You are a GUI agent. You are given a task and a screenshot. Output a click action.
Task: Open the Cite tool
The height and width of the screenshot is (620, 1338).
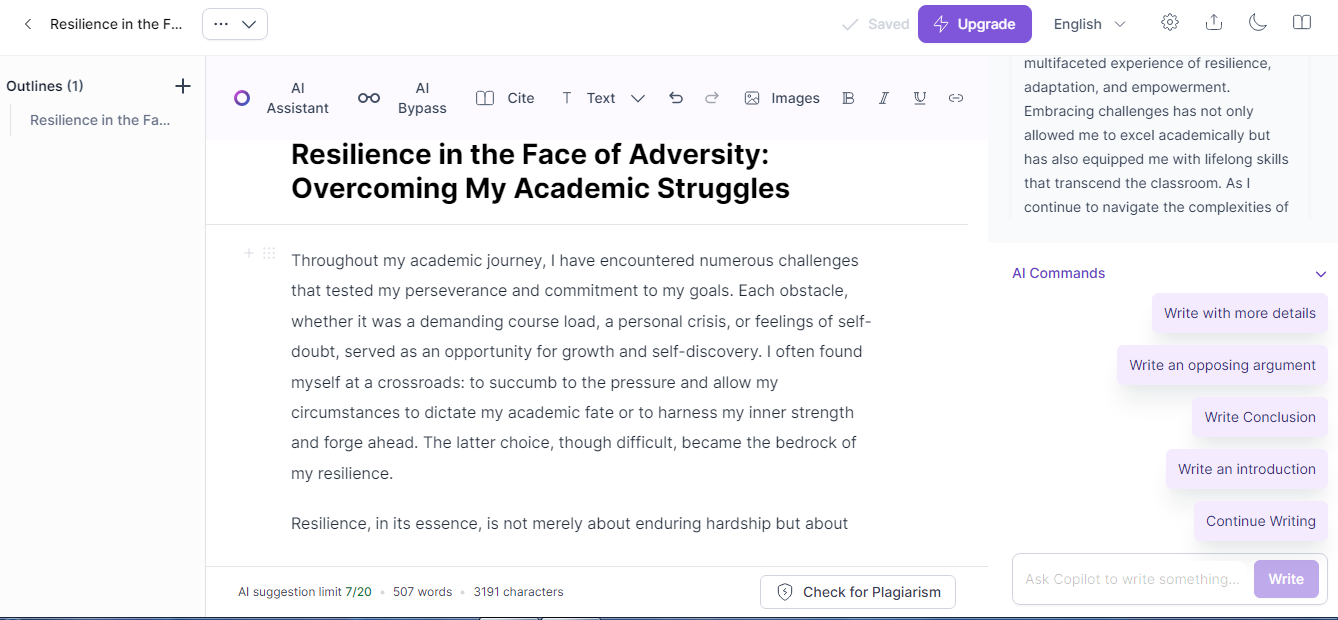click(x=505, y=98)
